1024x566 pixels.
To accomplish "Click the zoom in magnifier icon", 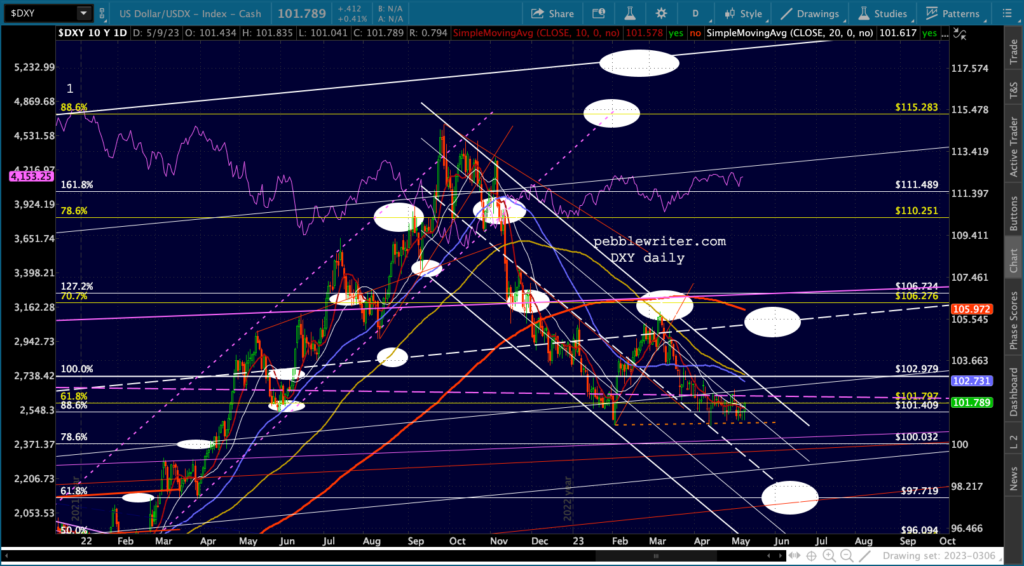I will (x=829, y=556).
